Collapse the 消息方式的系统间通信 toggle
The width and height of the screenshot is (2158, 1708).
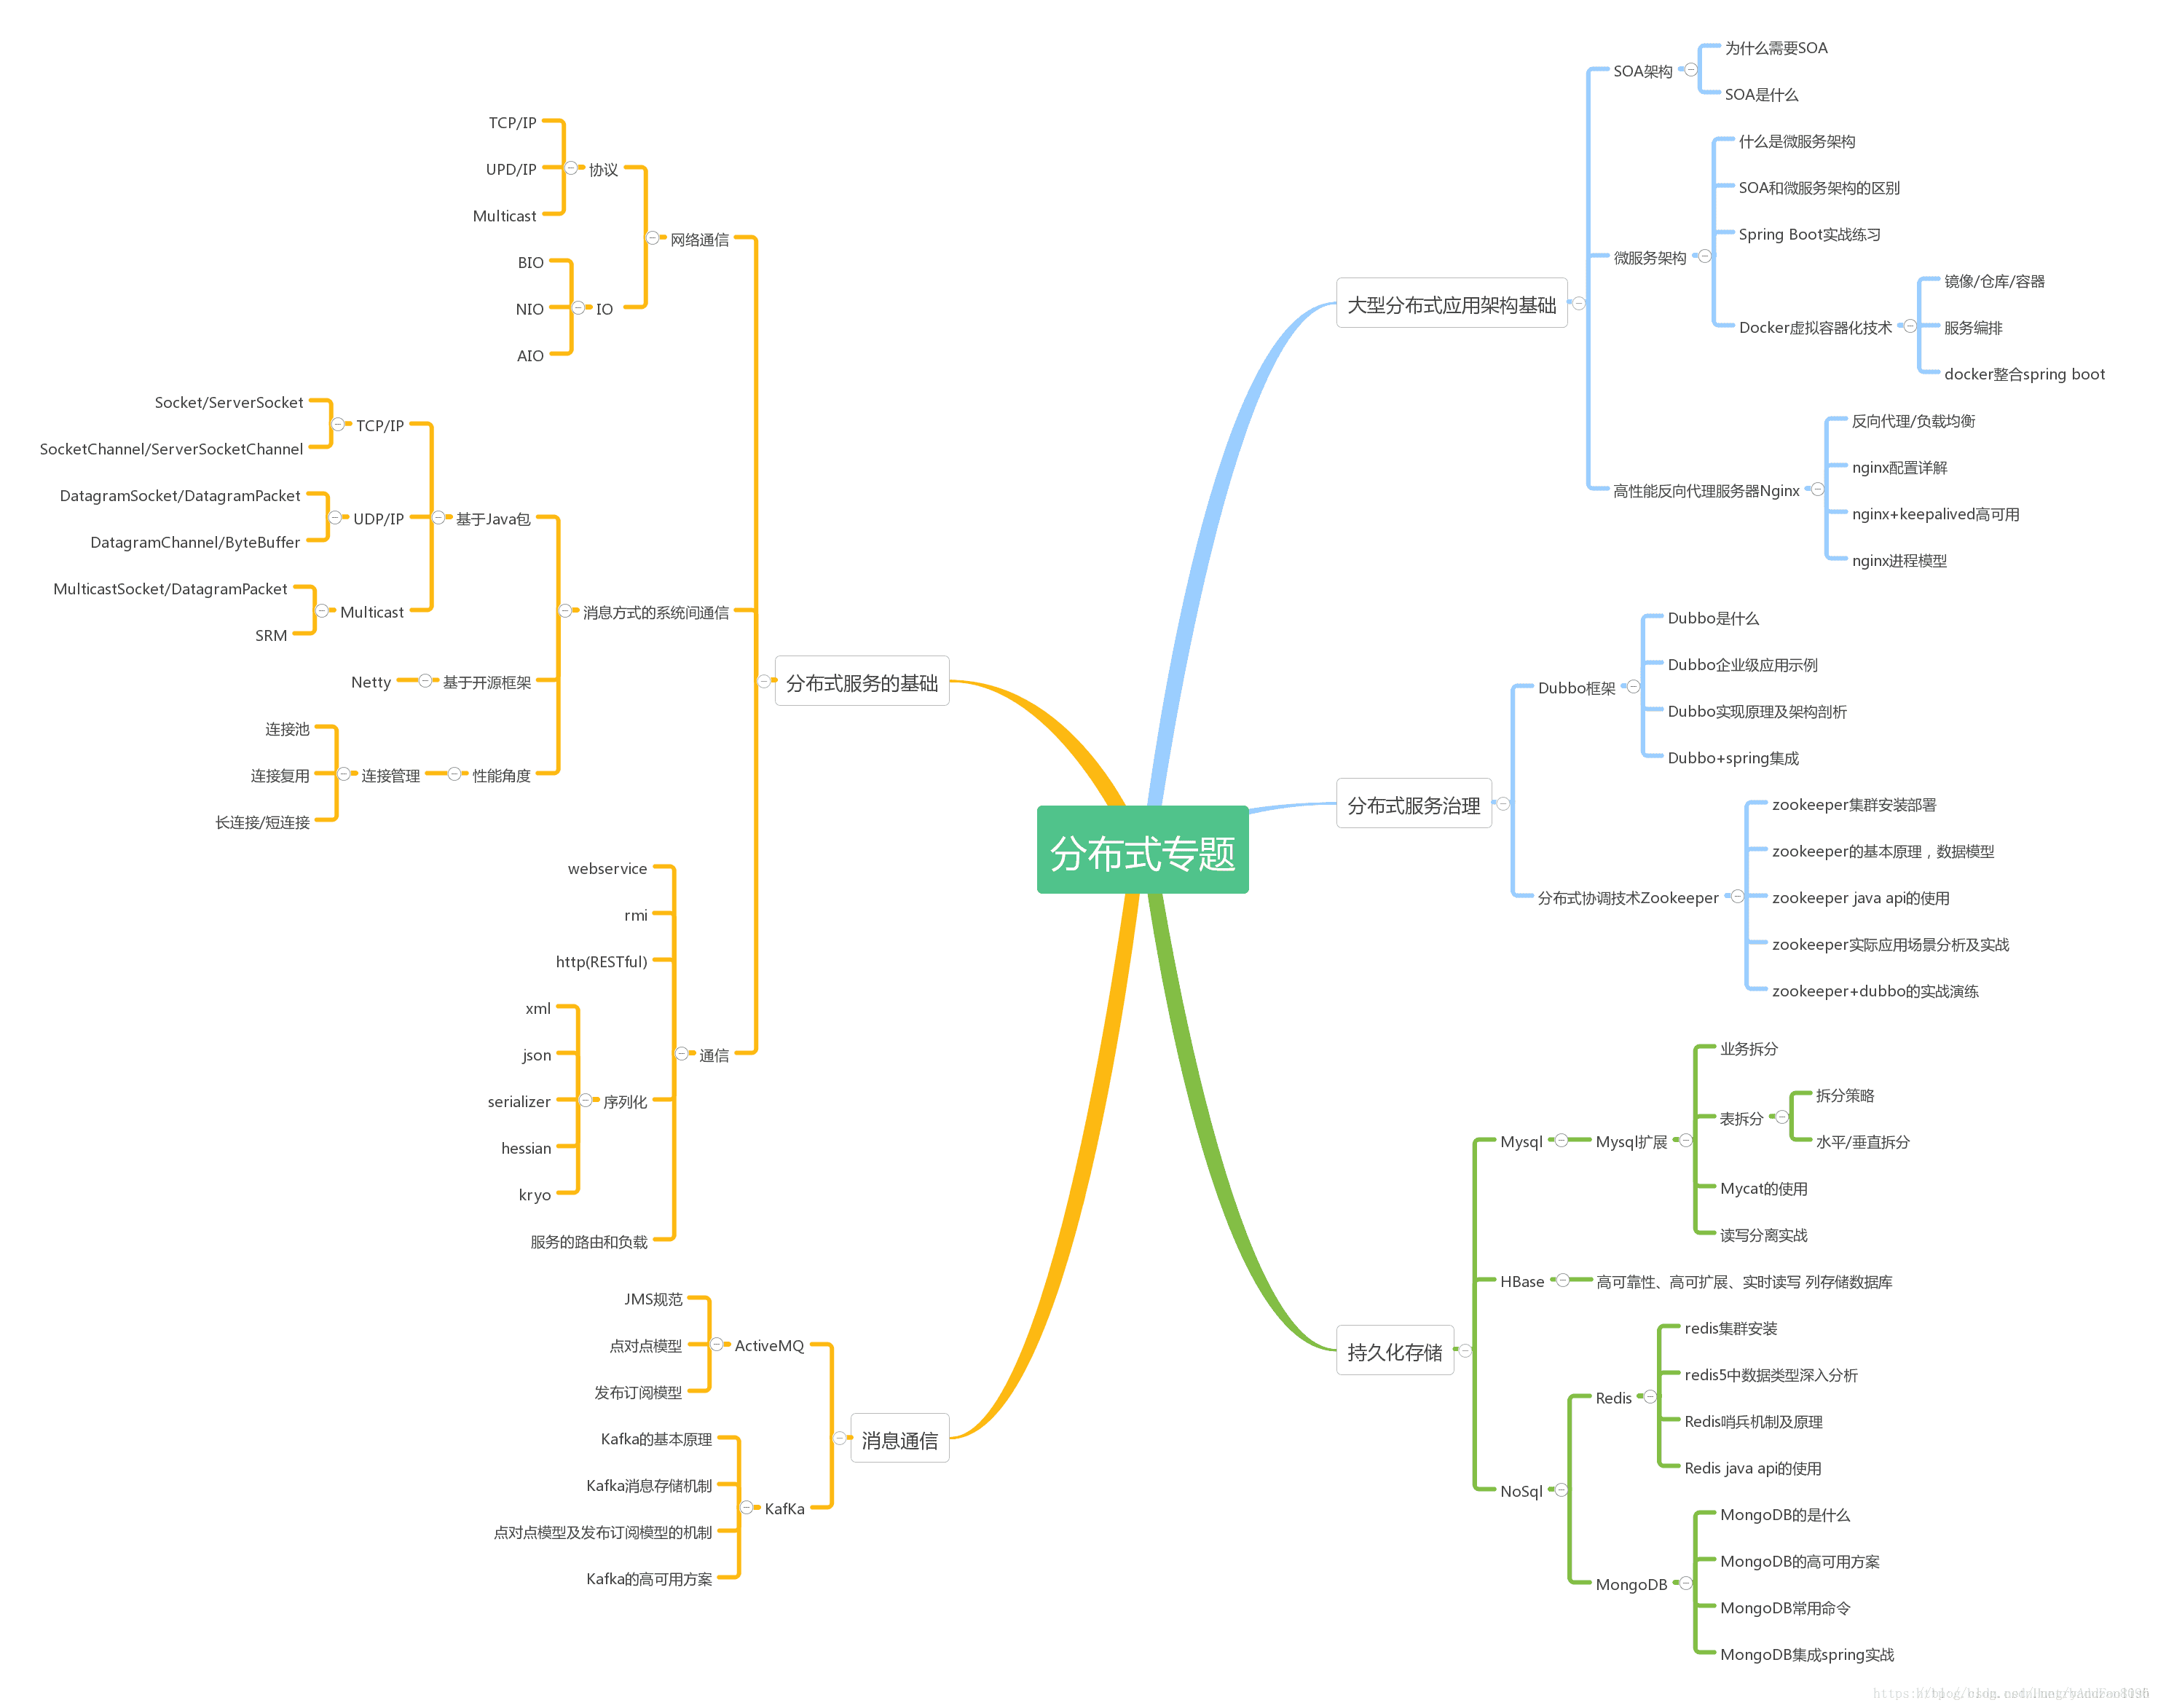pos(565,611)
